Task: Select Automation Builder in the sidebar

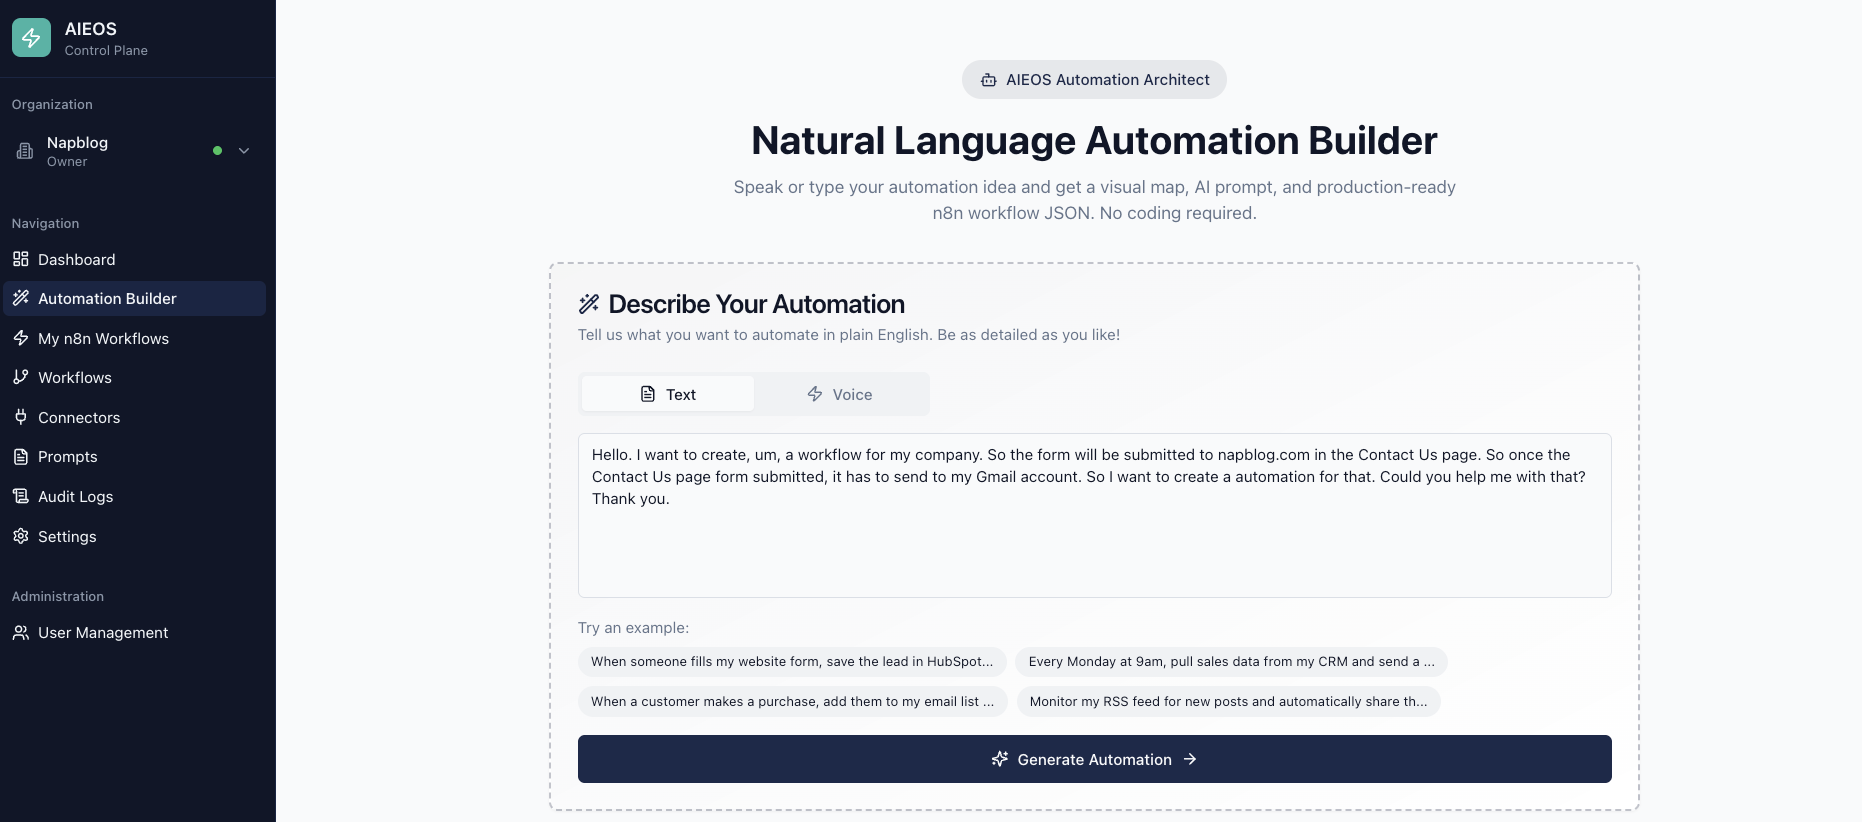Action: tap(135, 298)
